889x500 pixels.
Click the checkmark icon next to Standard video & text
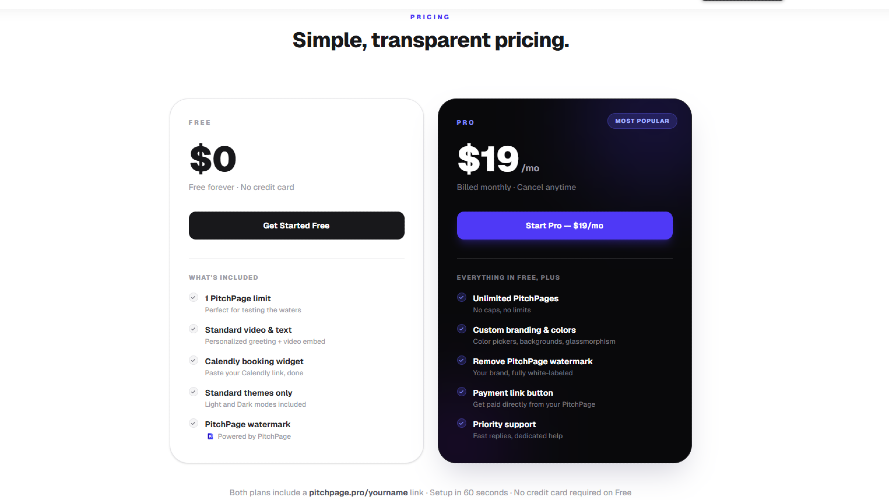pos(193,329)
